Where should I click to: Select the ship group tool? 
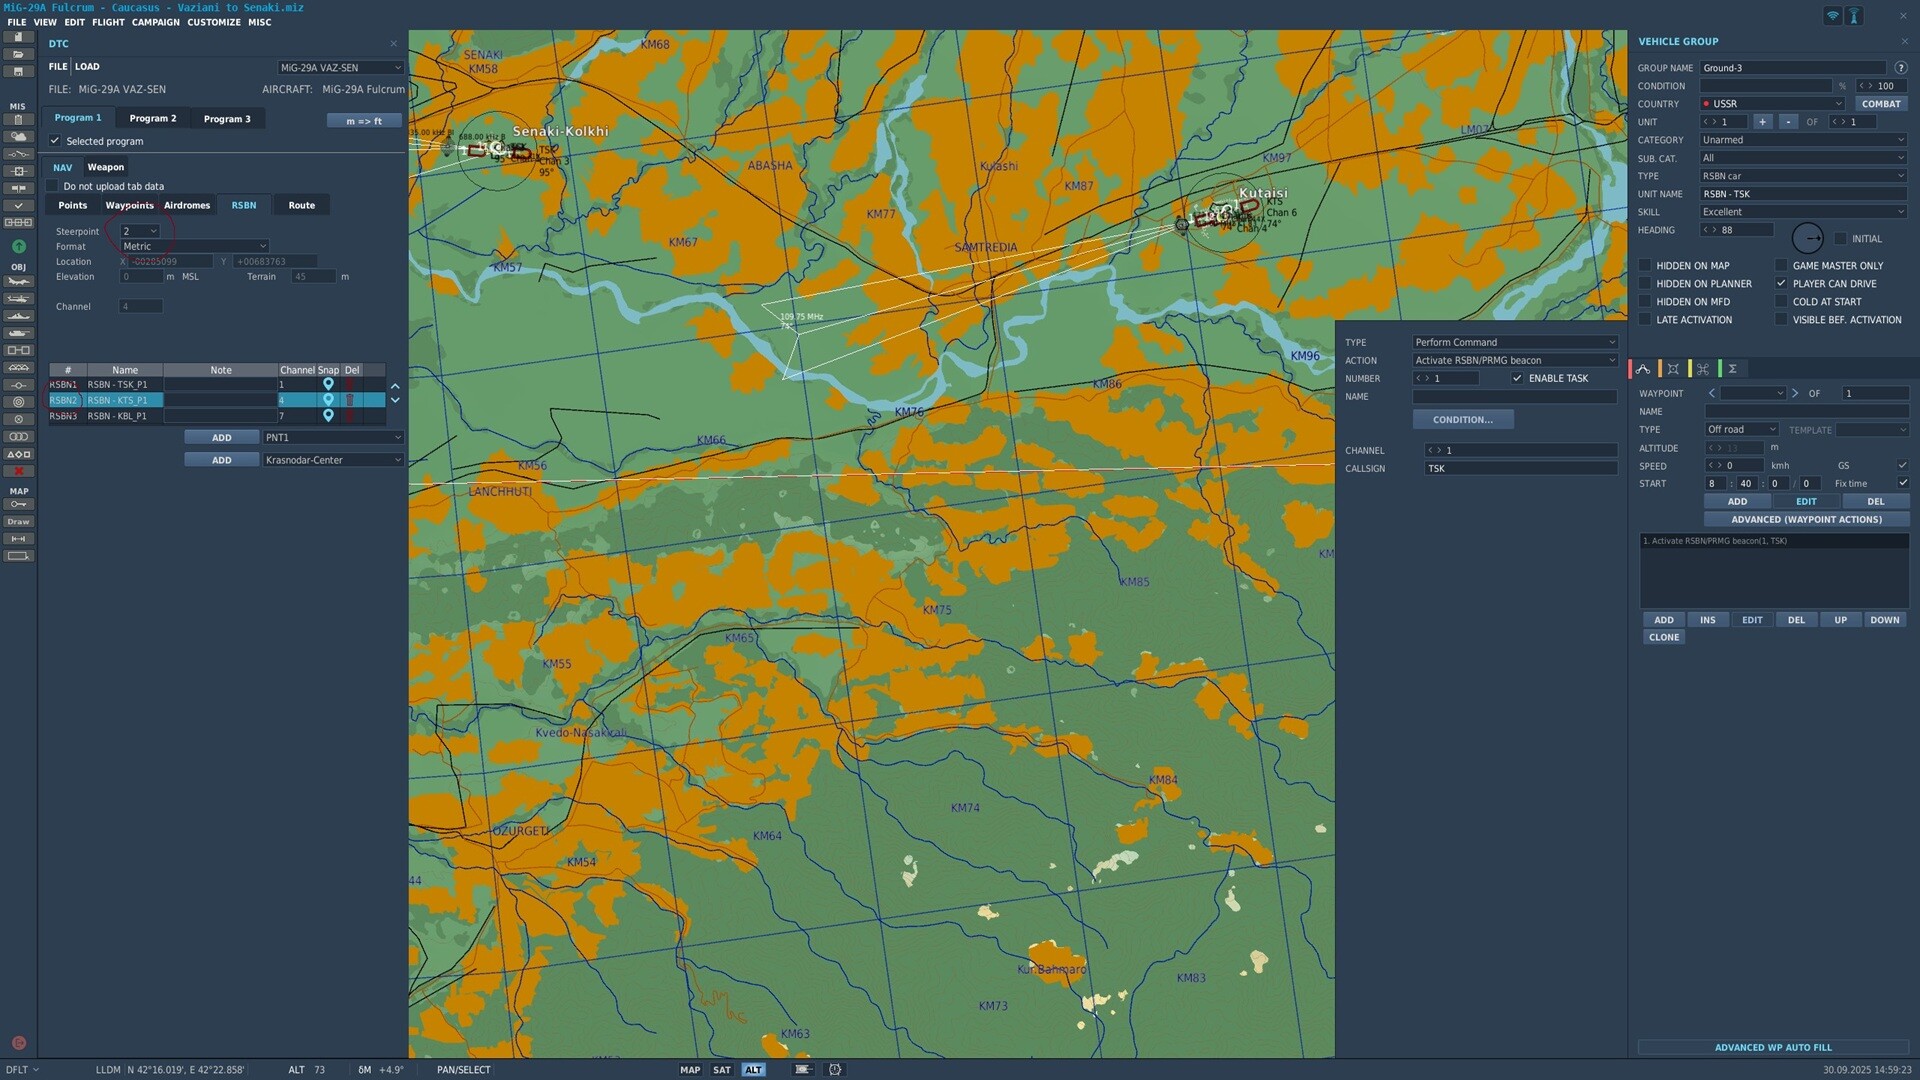tap(18, 316)
